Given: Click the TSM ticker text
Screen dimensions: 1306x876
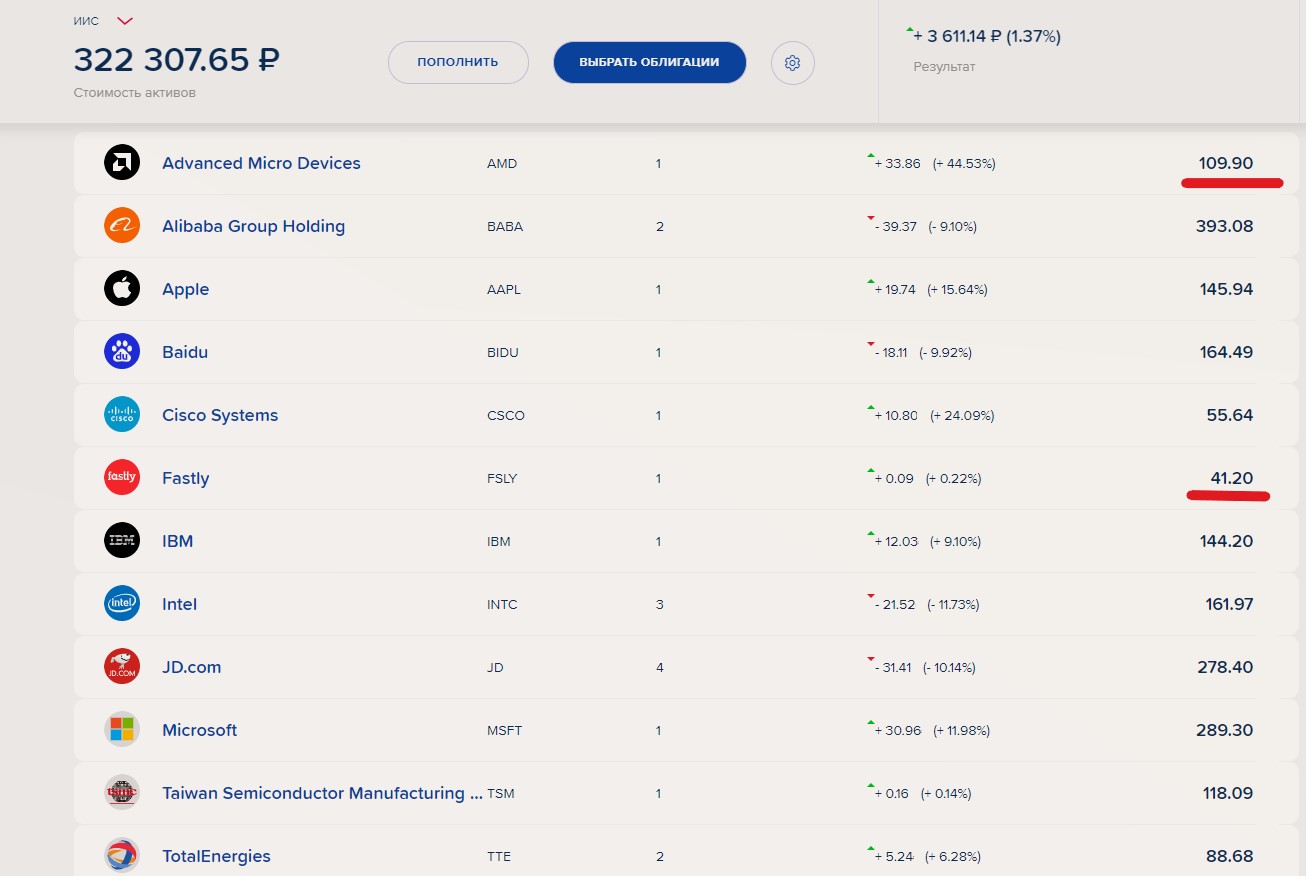Looking at the screenshot, I should 501,793.
